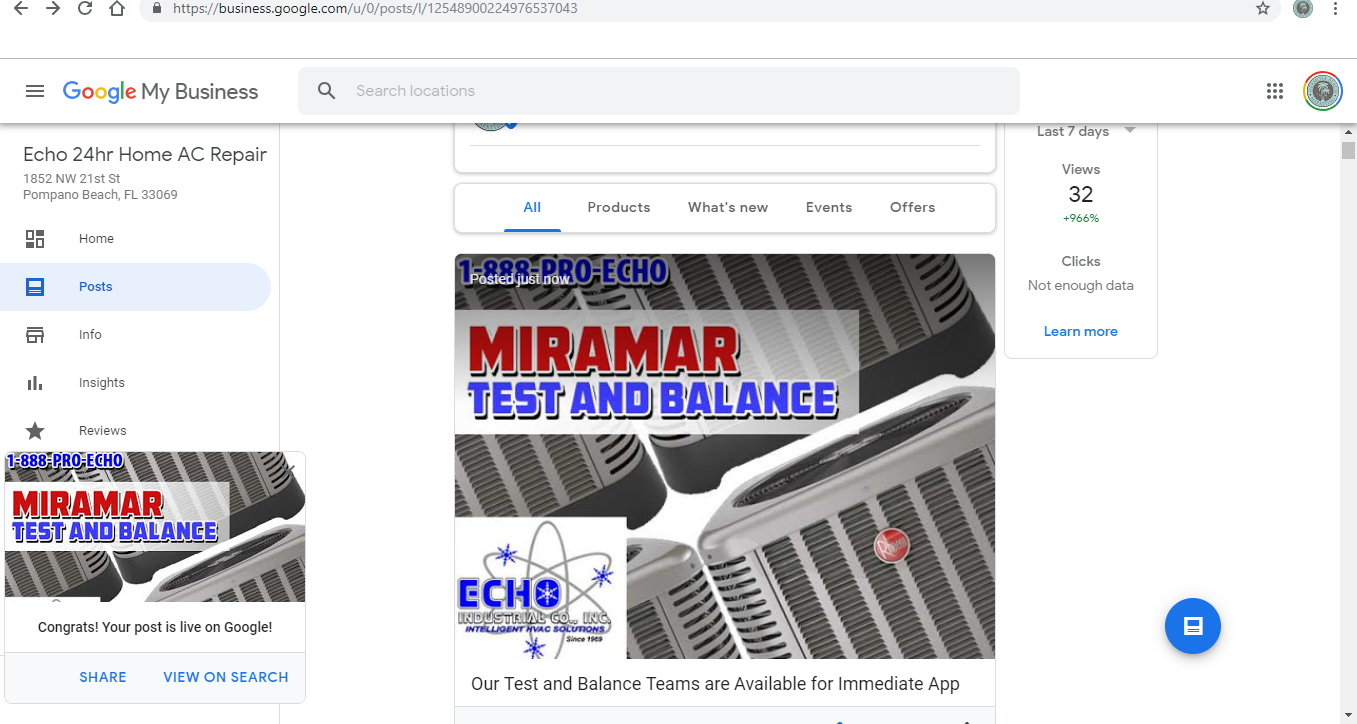Click VIEW ON SEARCH button

[226, 677]
